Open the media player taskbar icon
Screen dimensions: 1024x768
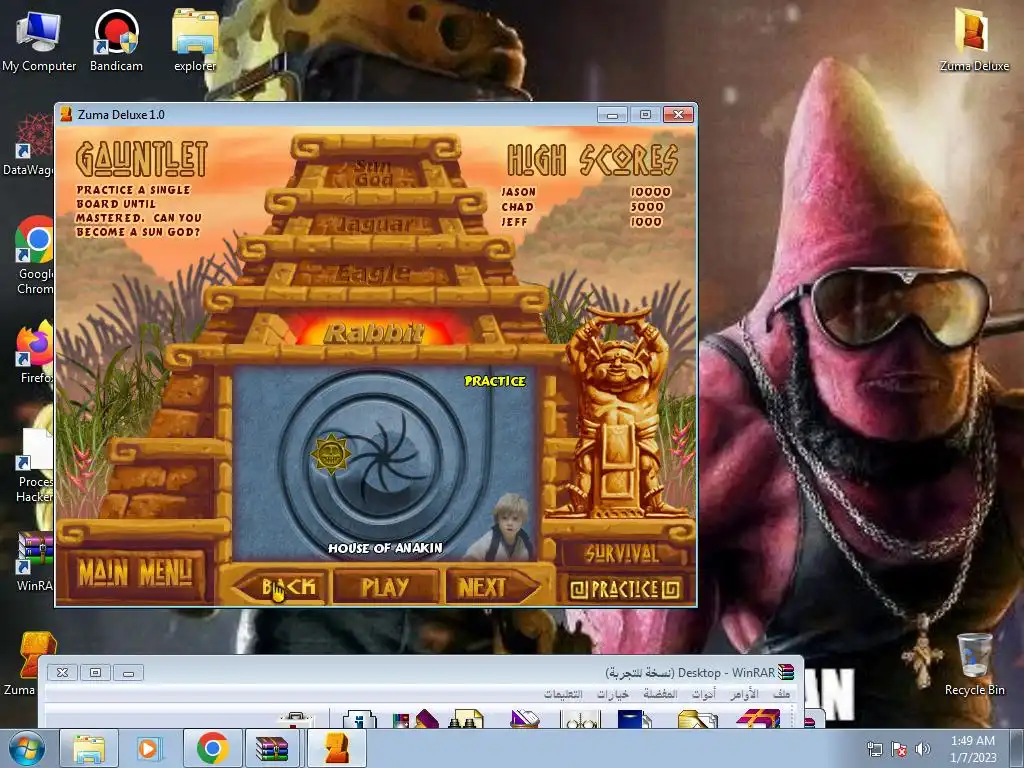click(150, 748)
